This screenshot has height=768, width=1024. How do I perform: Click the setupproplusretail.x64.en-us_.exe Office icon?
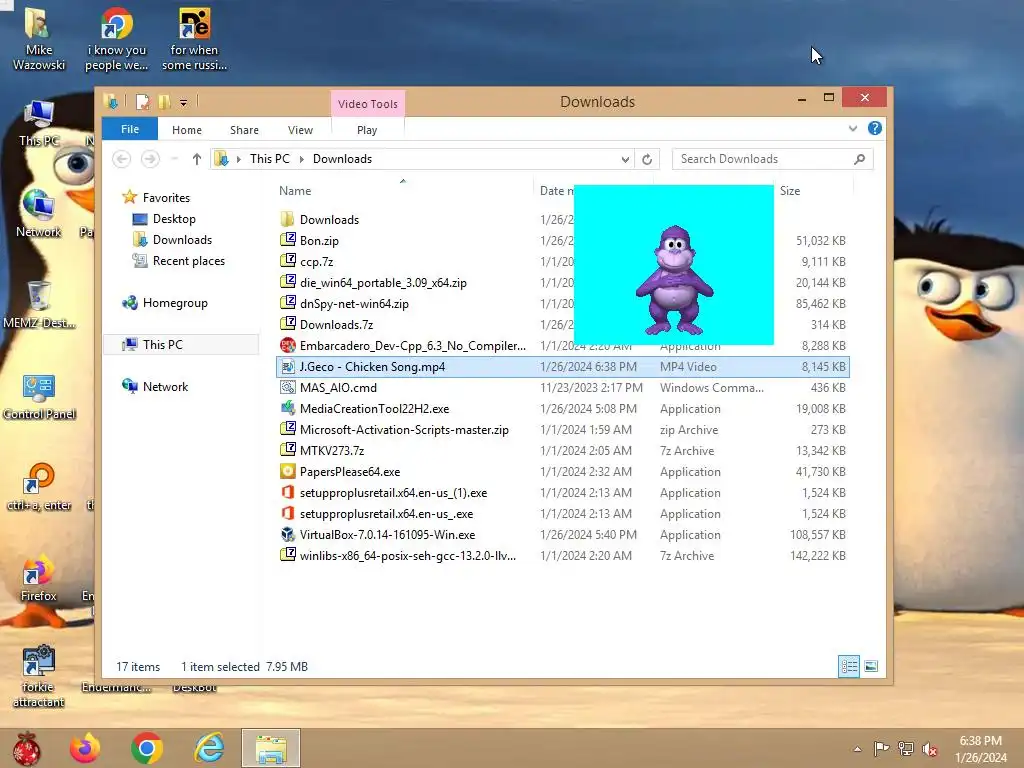click(287, 513)
